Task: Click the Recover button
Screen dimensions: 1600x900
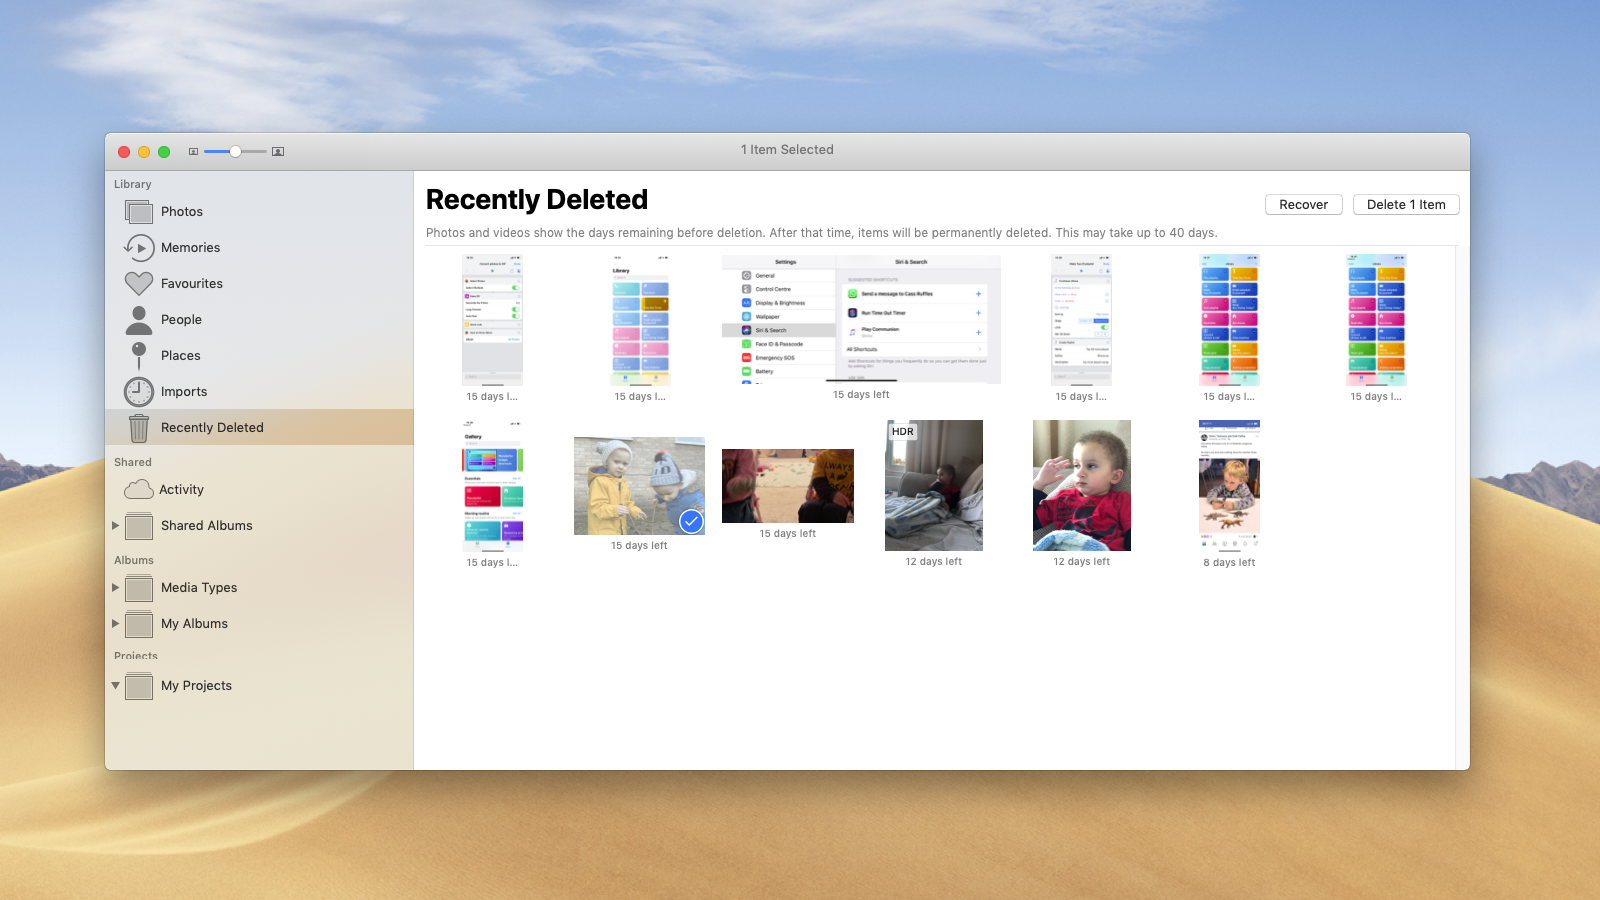Action: tap(1304, 204)
